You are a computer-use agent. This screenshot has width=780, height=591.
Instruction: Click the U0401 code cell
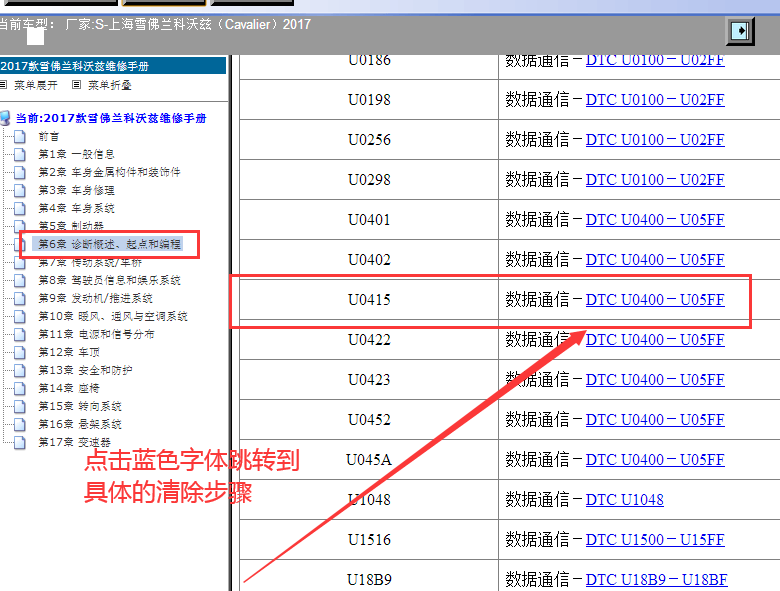[x=369, y=220]
